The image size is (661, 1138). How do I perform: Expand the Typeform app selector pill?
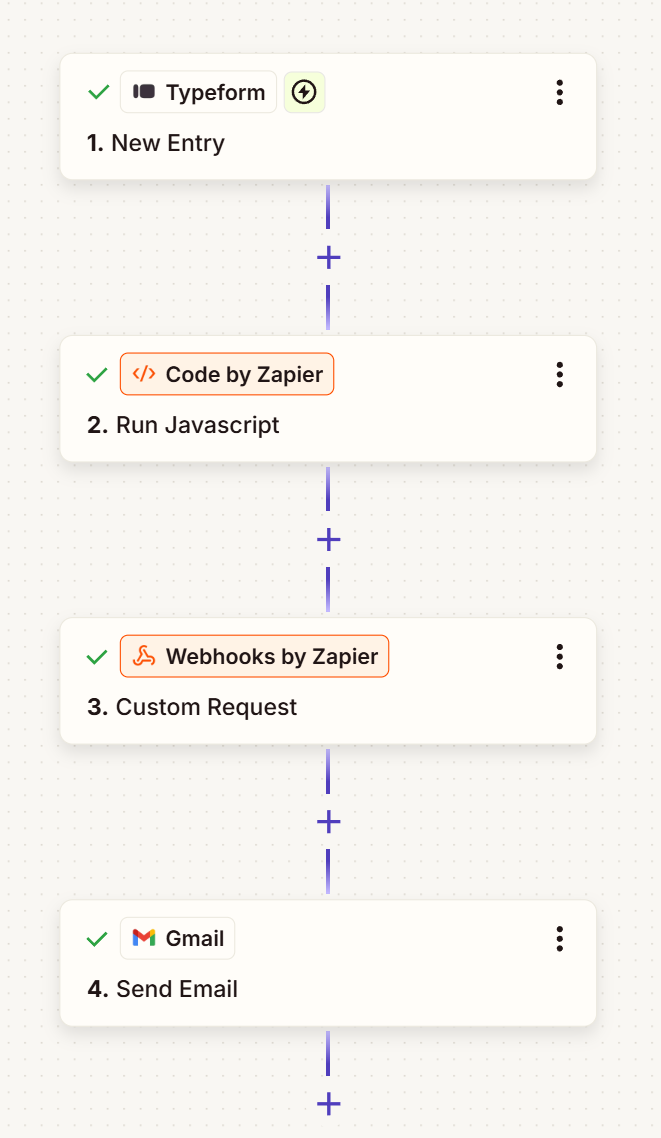click(198, 92)
